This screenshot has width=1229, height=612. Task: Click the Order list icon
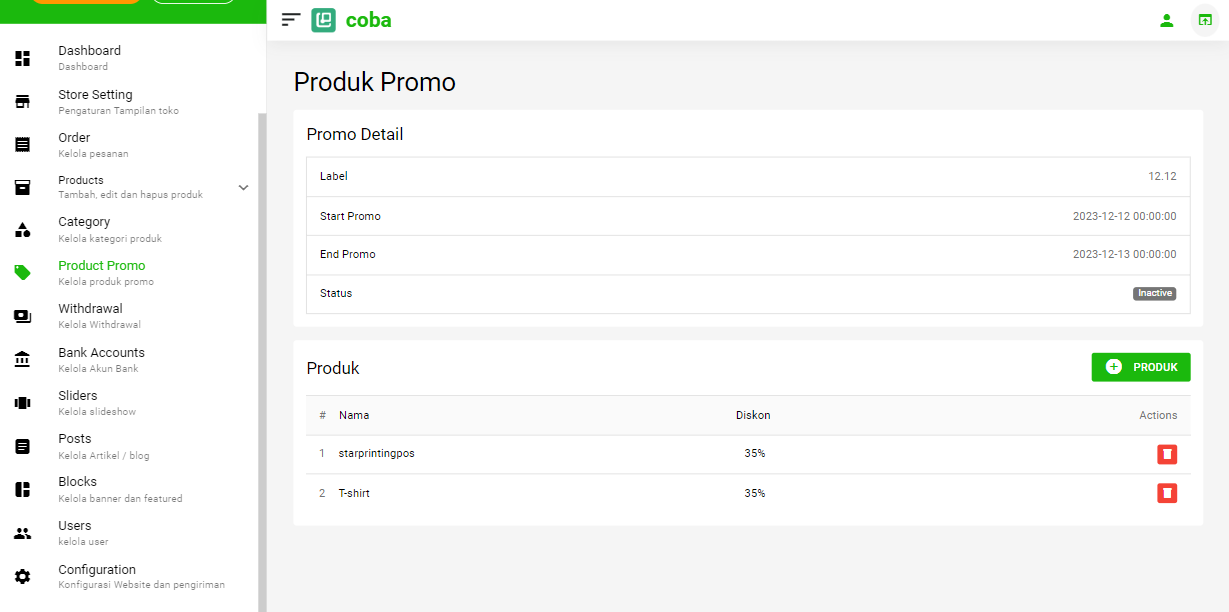[22, 144]
